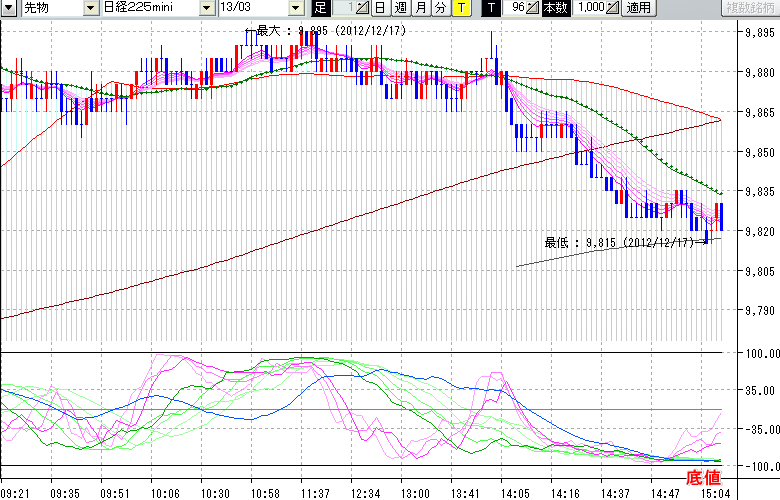Screen dimensions: 780x500
Task: Switch chart to 週 (weekly) timeframe
Action: 400,8
